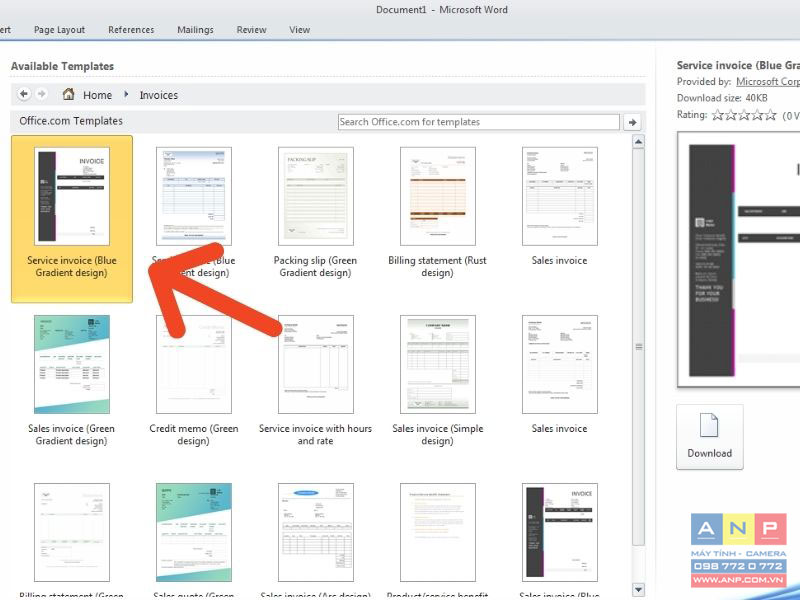
Task: Go to Home in the breadcrumb
Action: click(97, 95)
